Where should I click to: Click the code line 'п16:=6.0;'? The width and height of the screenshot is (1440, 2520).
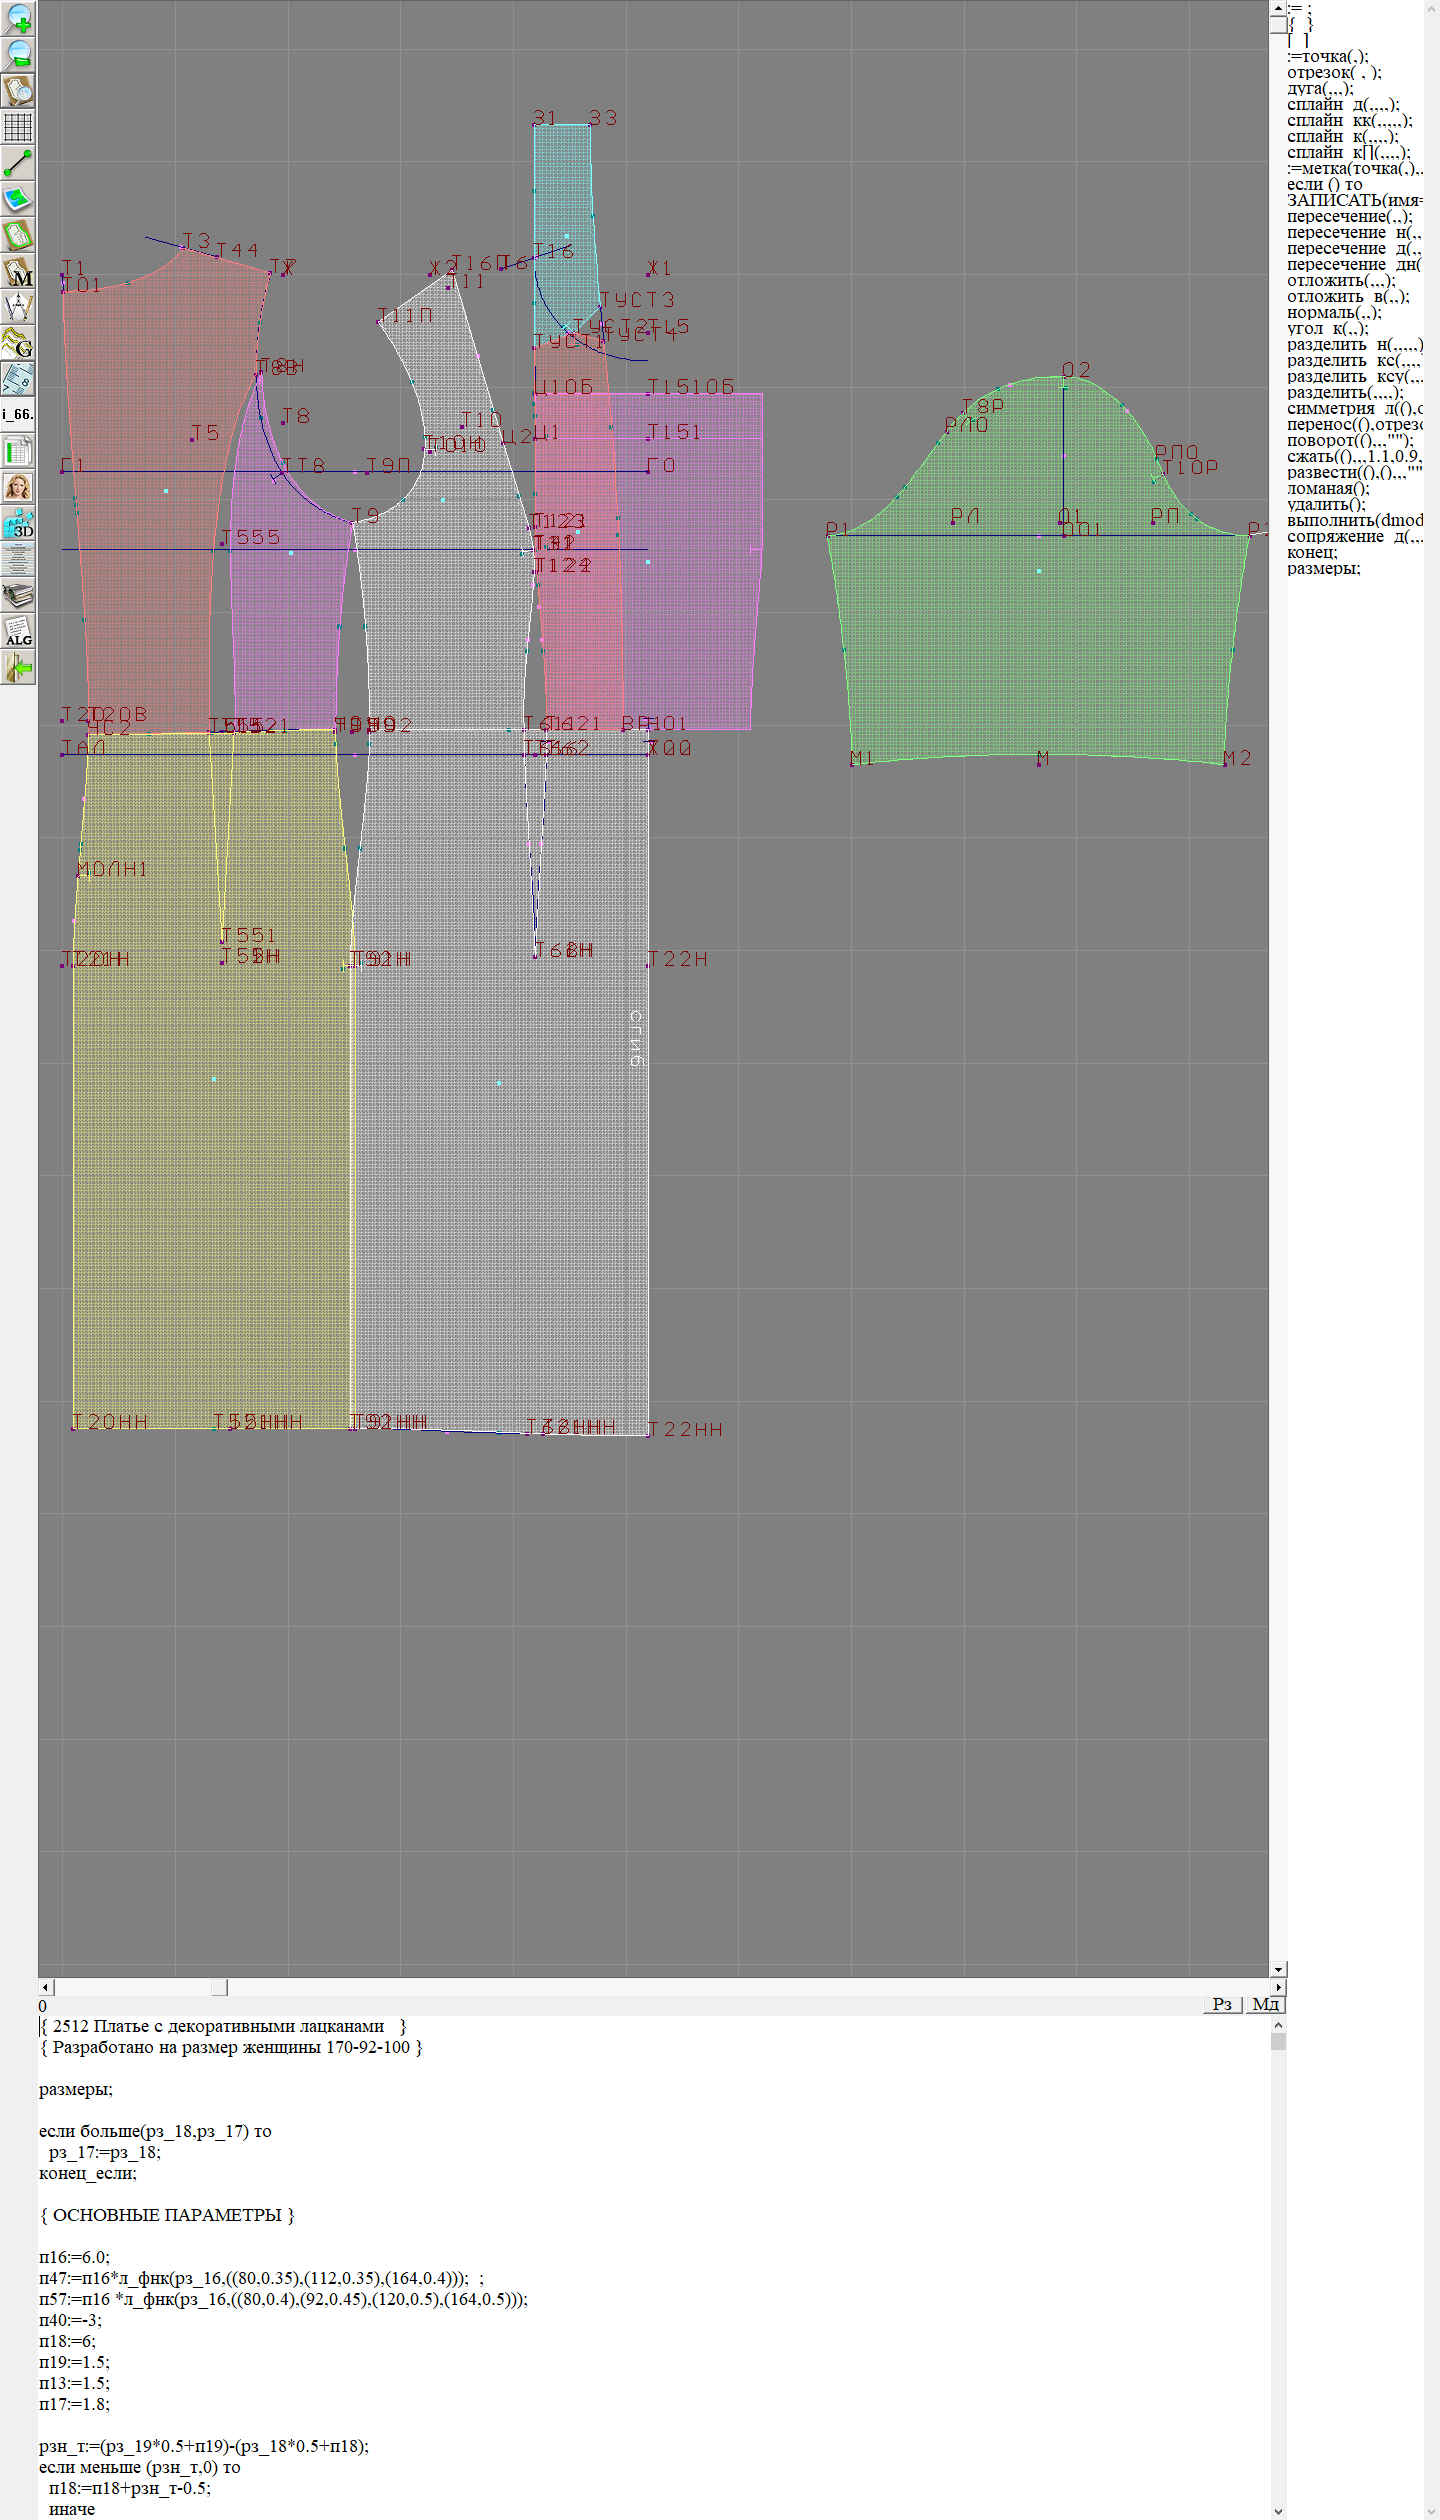click(75, 2257)
